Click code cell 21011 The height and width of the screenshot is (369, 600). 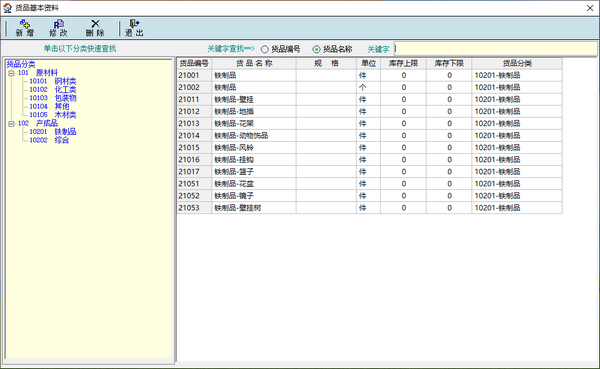pos(194,100)
